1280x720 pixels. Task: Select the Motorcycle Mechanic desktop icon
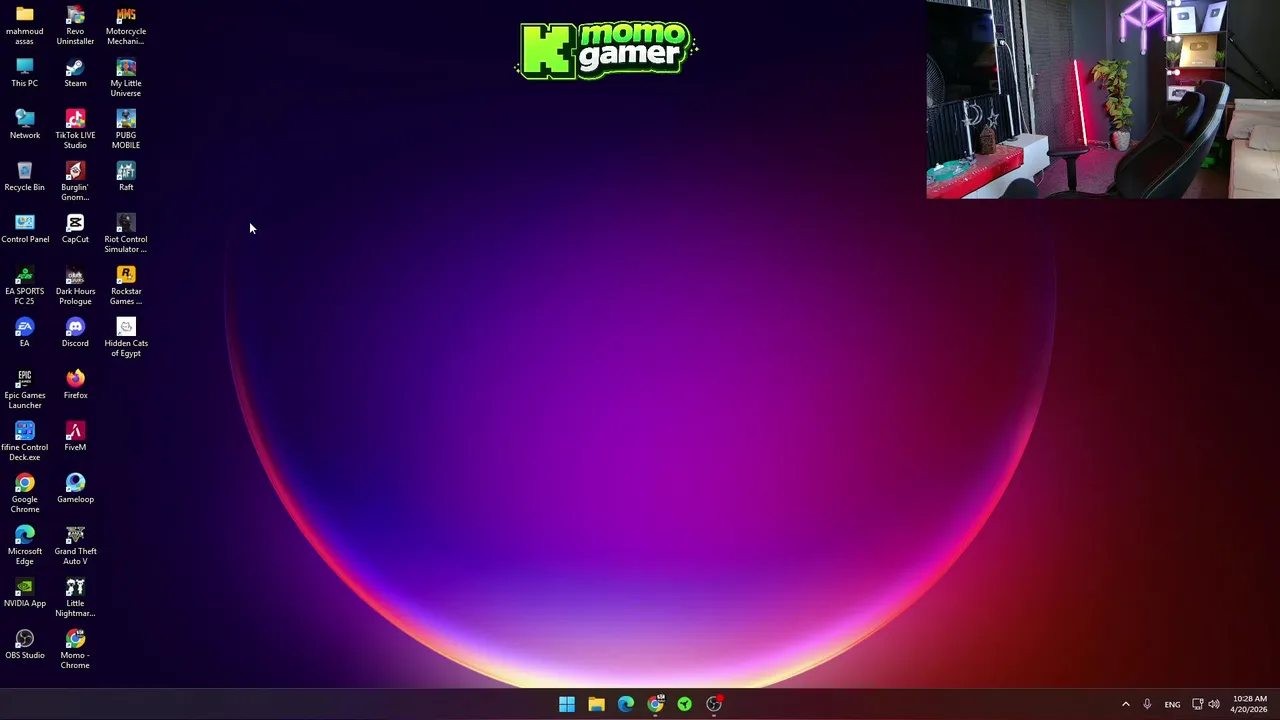point(126,25)
